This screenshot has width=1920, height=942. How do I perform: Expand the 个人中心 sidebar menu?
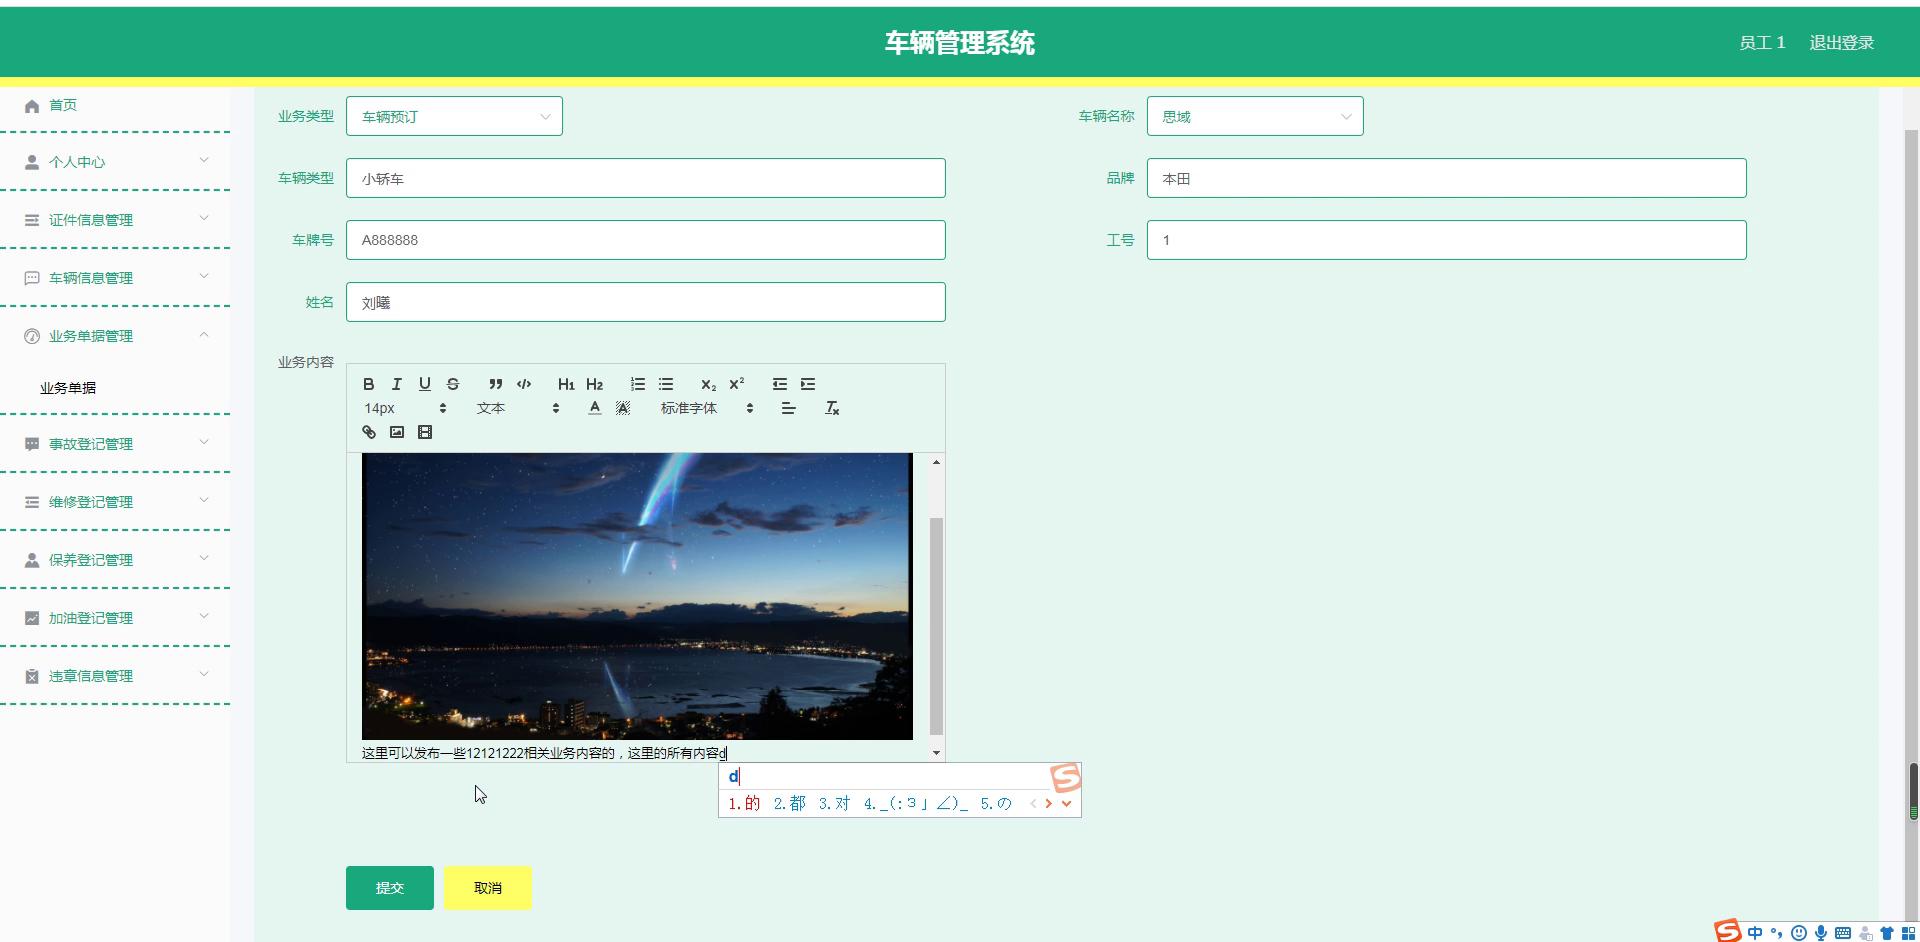[x=115, y=161]
